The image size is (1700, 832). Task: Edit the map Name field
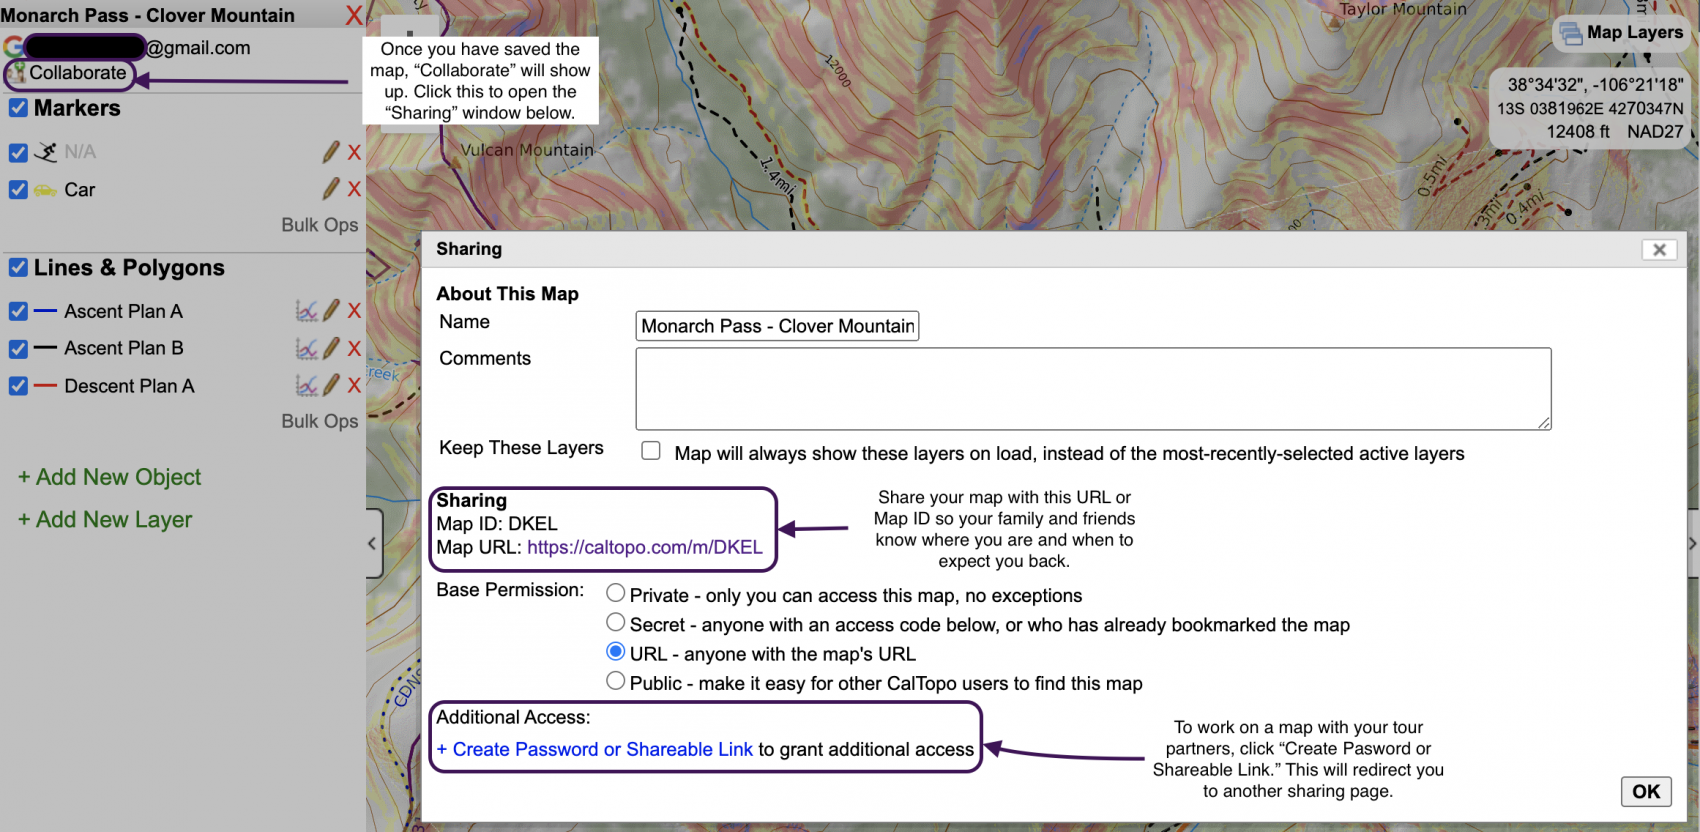pos(777,326)
